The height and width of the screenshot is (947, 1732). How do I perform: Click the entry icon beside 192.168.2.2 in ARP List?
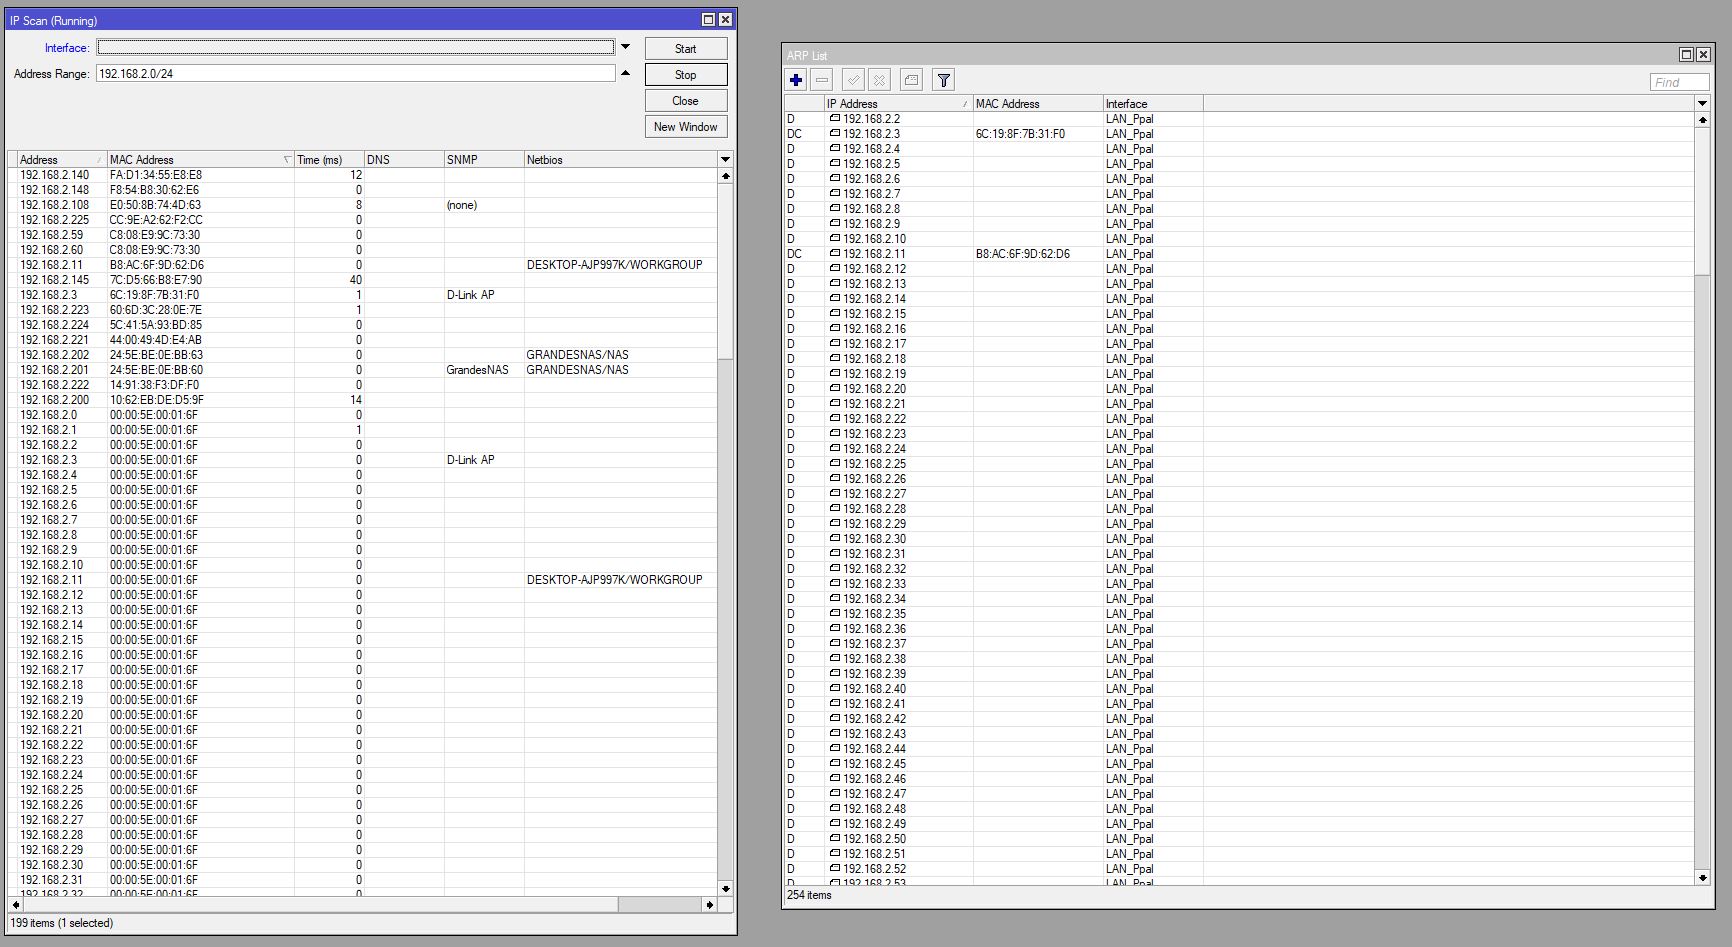[834, 119]
